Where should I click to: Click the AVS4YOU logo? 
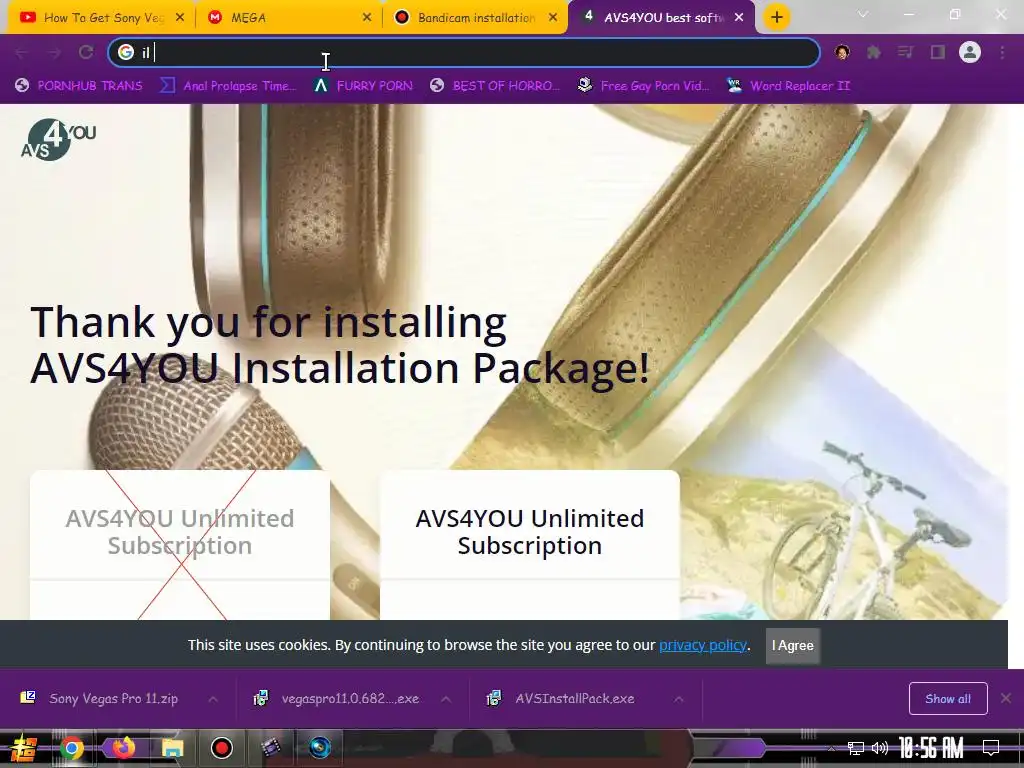point(58,139)
